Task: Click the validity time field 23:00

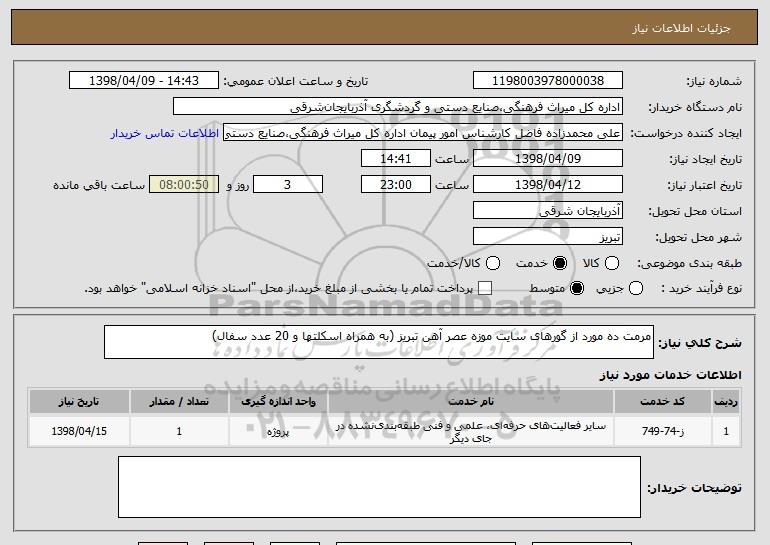Action: [396, 185]
